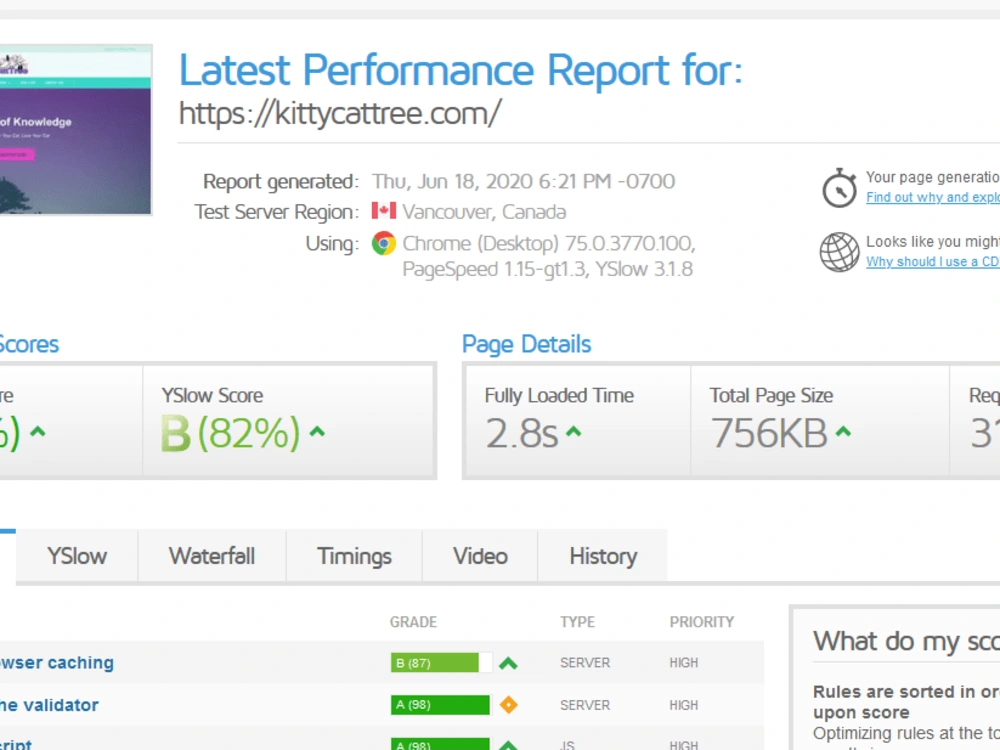
Task: Open the kittycattree site thumbnail preview
Action: pyautogui.click(x=76, y=129)
